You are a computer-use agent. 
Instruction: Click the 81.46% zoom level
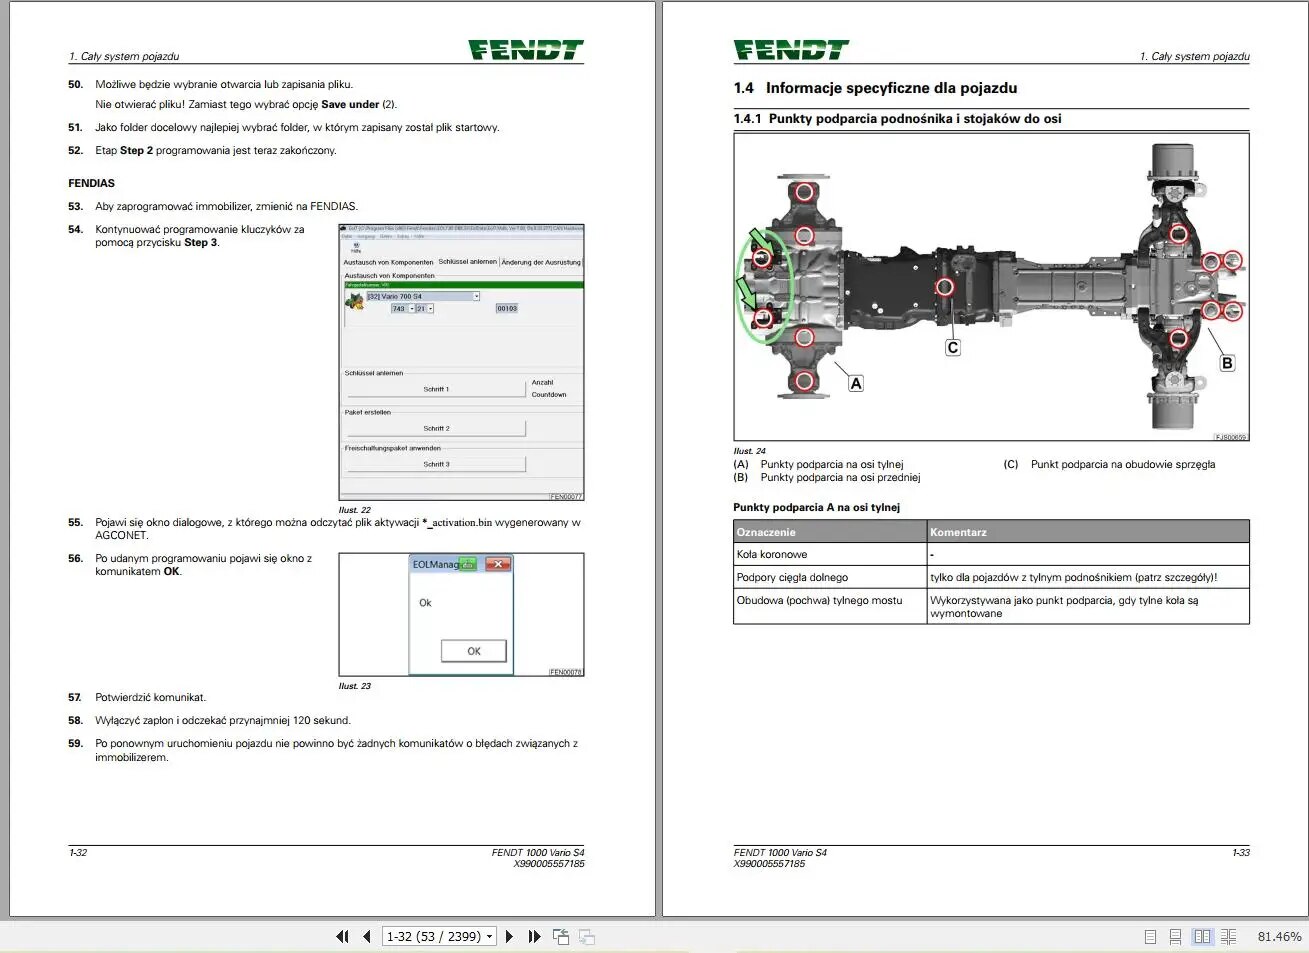1279,937
